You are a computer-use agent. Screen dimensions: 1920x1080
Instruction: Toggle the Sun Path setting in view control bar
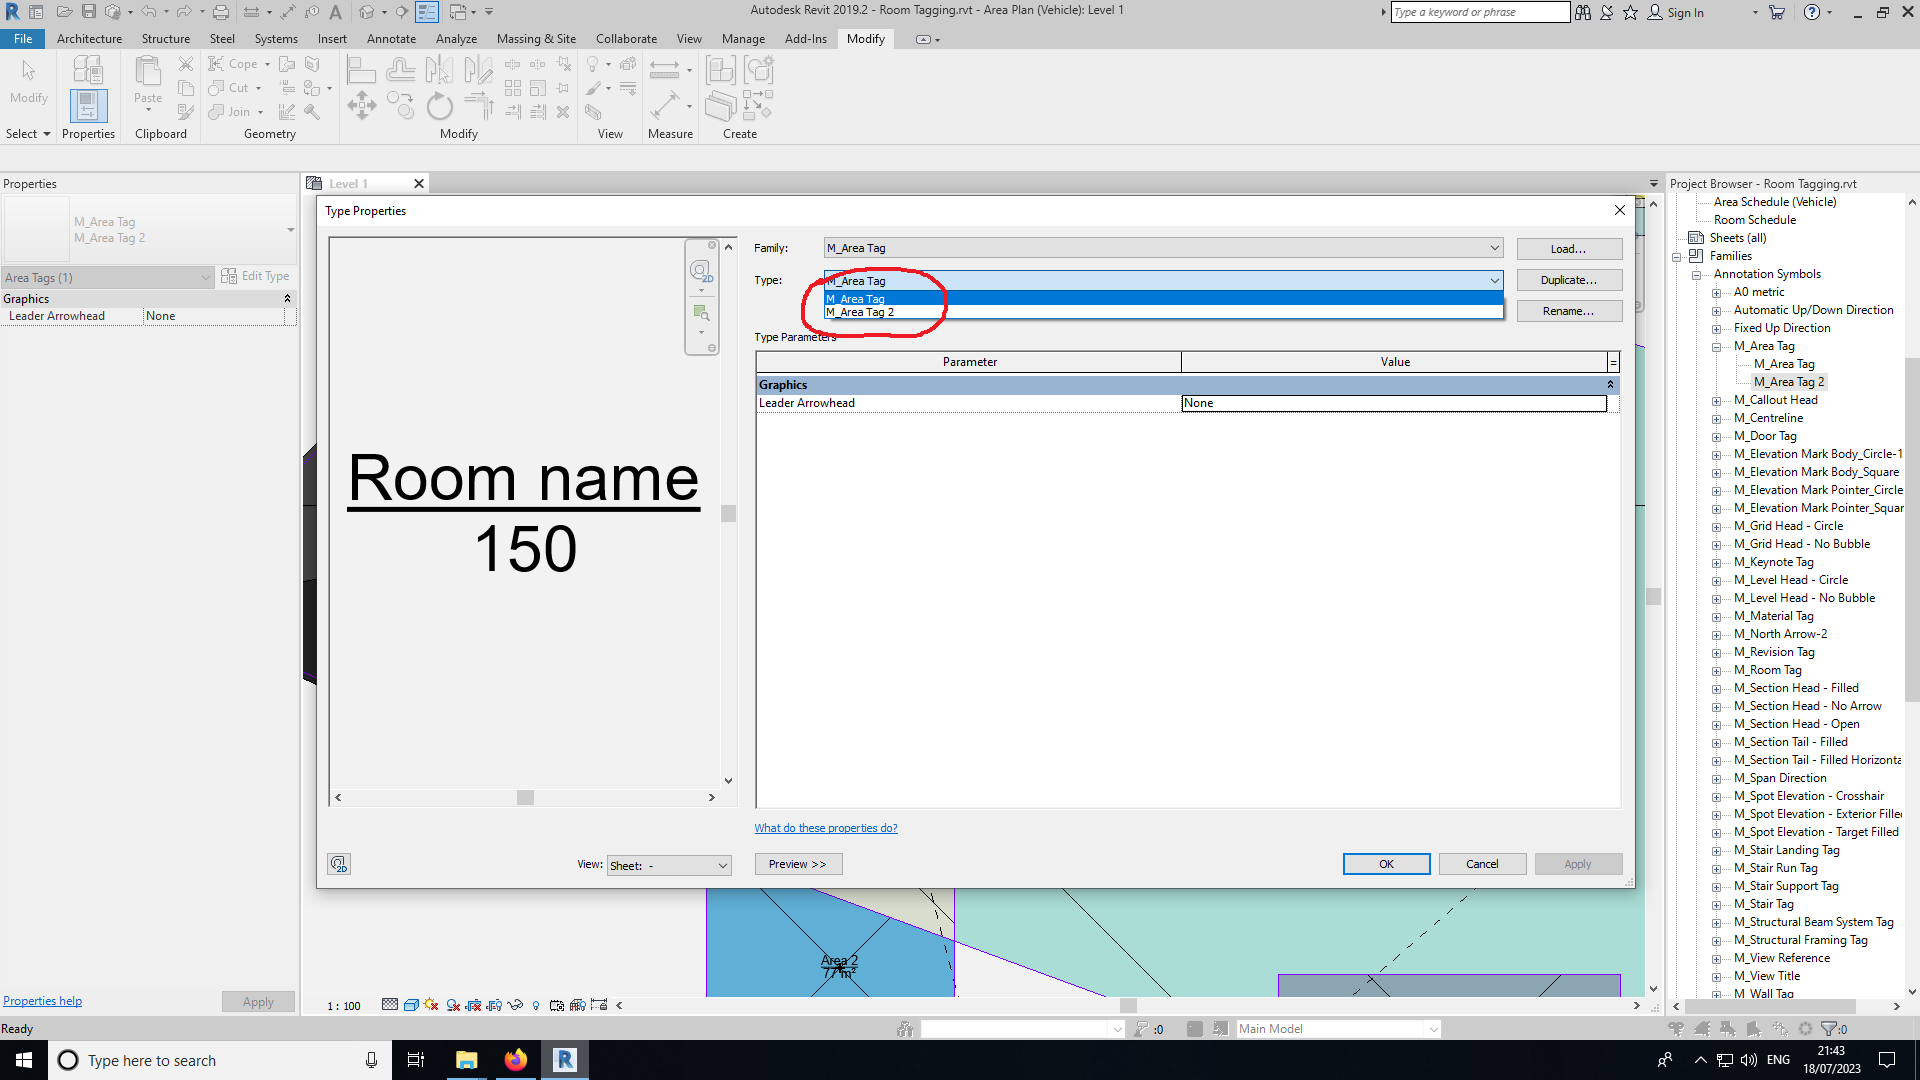click(x=431, y=1005)
